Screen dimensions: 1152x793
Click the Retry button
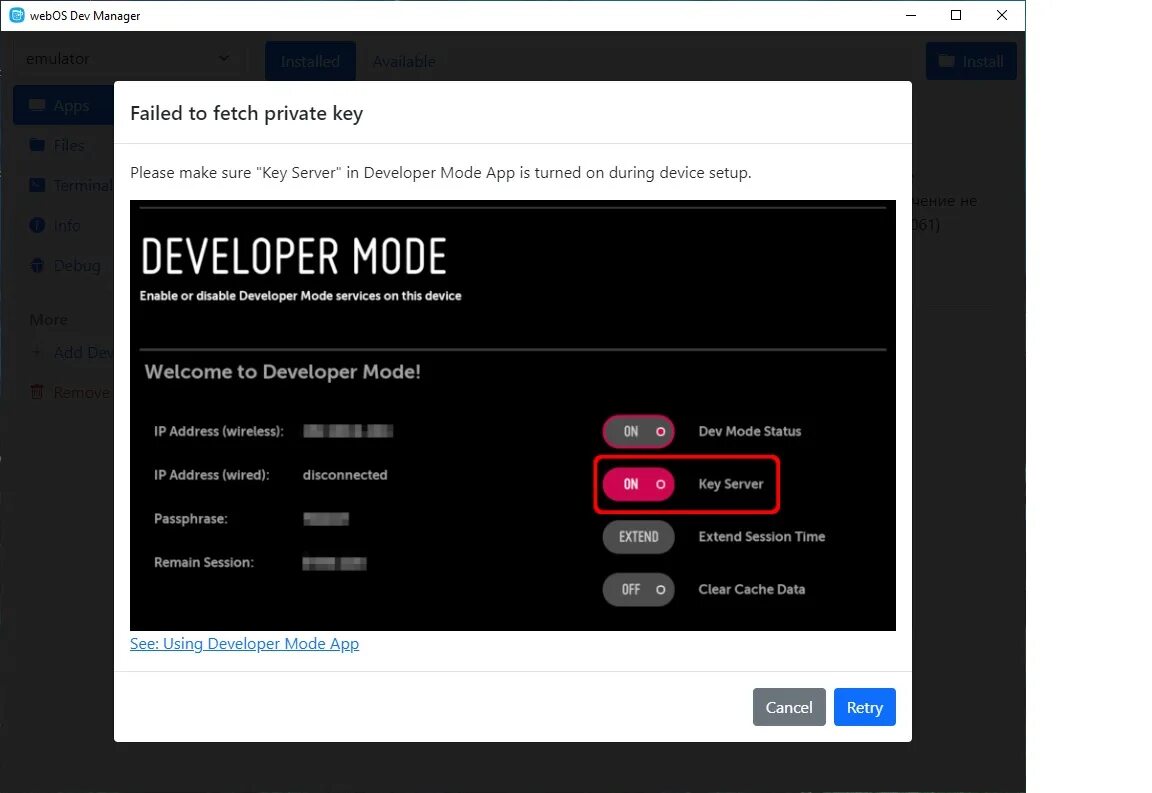[x=864, y=707]
